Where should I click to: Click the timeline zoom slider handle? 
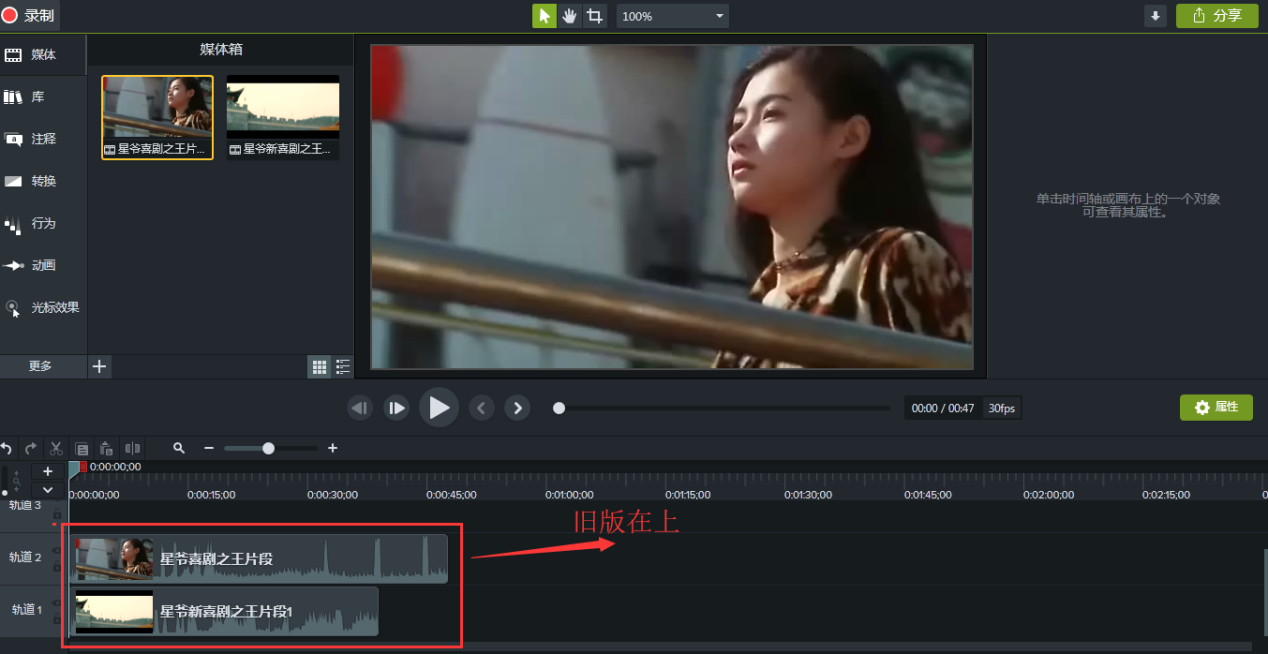coord(268,449)
